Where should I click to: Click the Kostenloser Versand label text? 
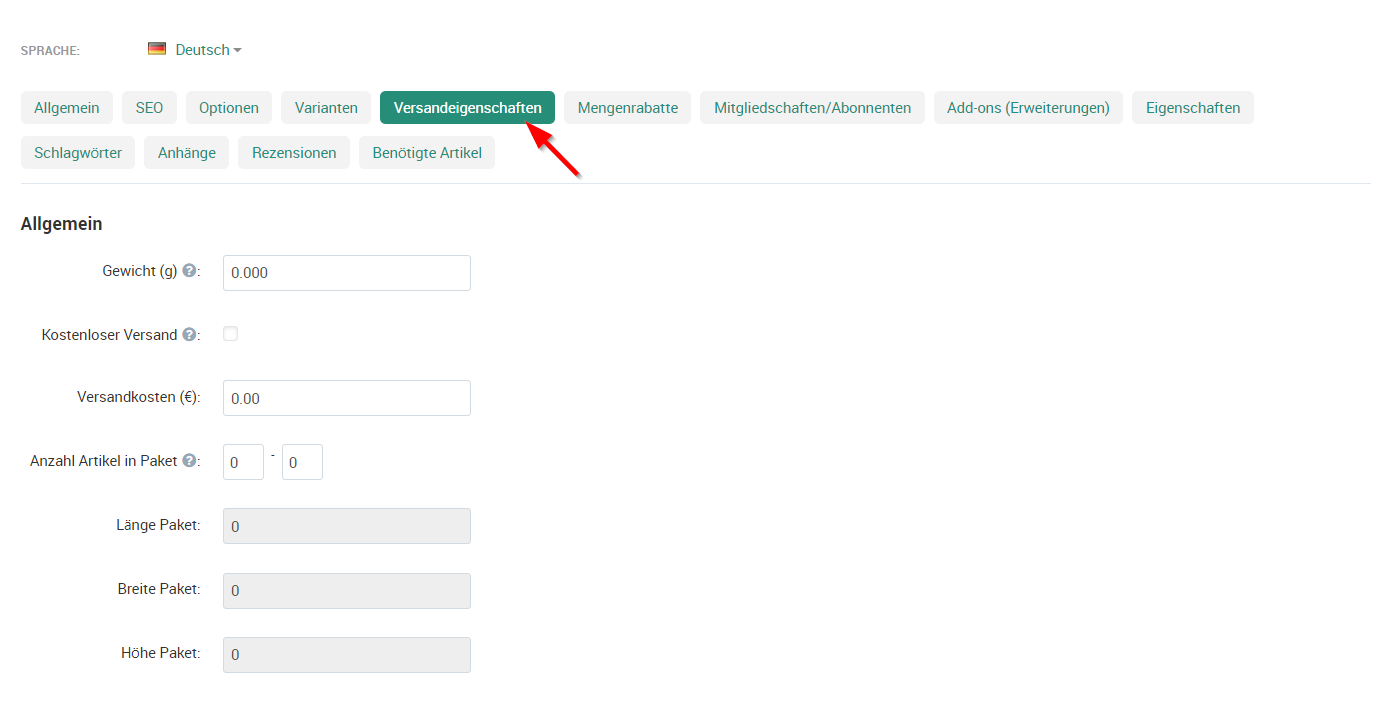110,335
